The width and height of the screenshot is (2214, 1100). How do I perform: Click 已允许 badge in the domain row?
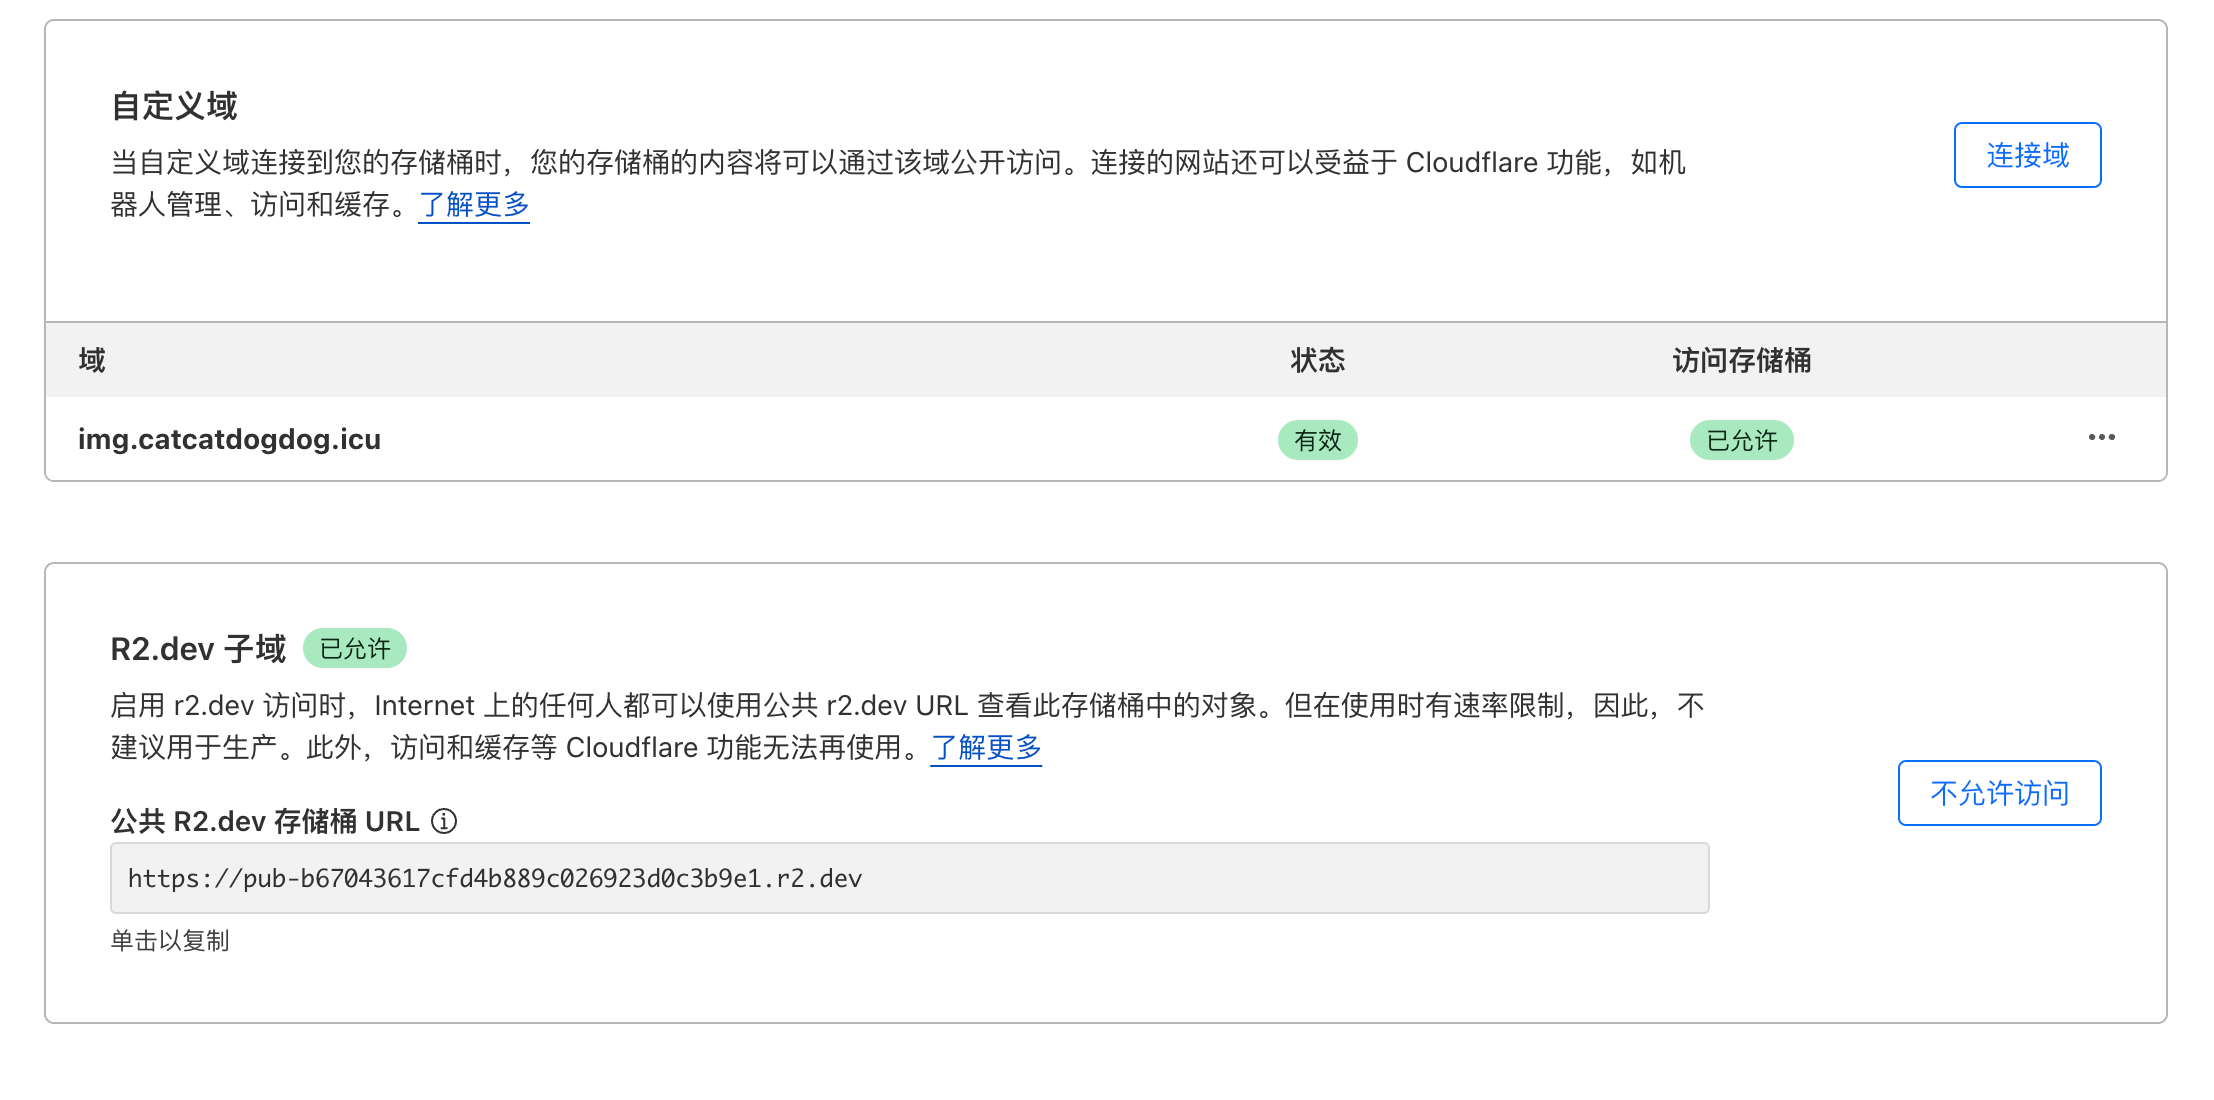(x=1741, y=440)
